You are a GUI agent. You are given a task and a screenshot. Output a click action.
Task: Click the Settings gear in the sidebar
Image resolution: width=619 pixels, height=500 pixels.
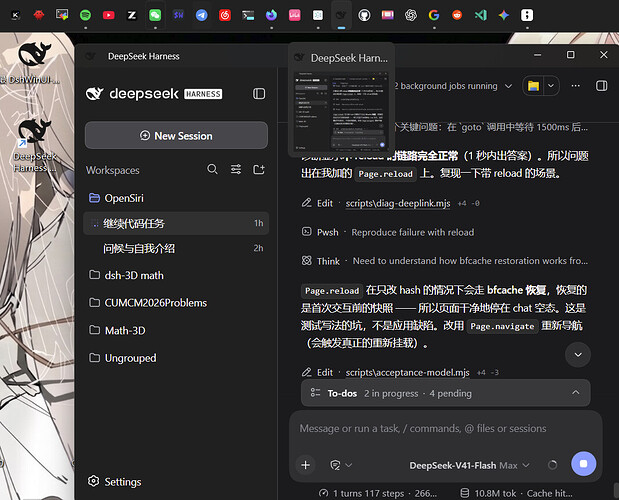click(94, 481)
